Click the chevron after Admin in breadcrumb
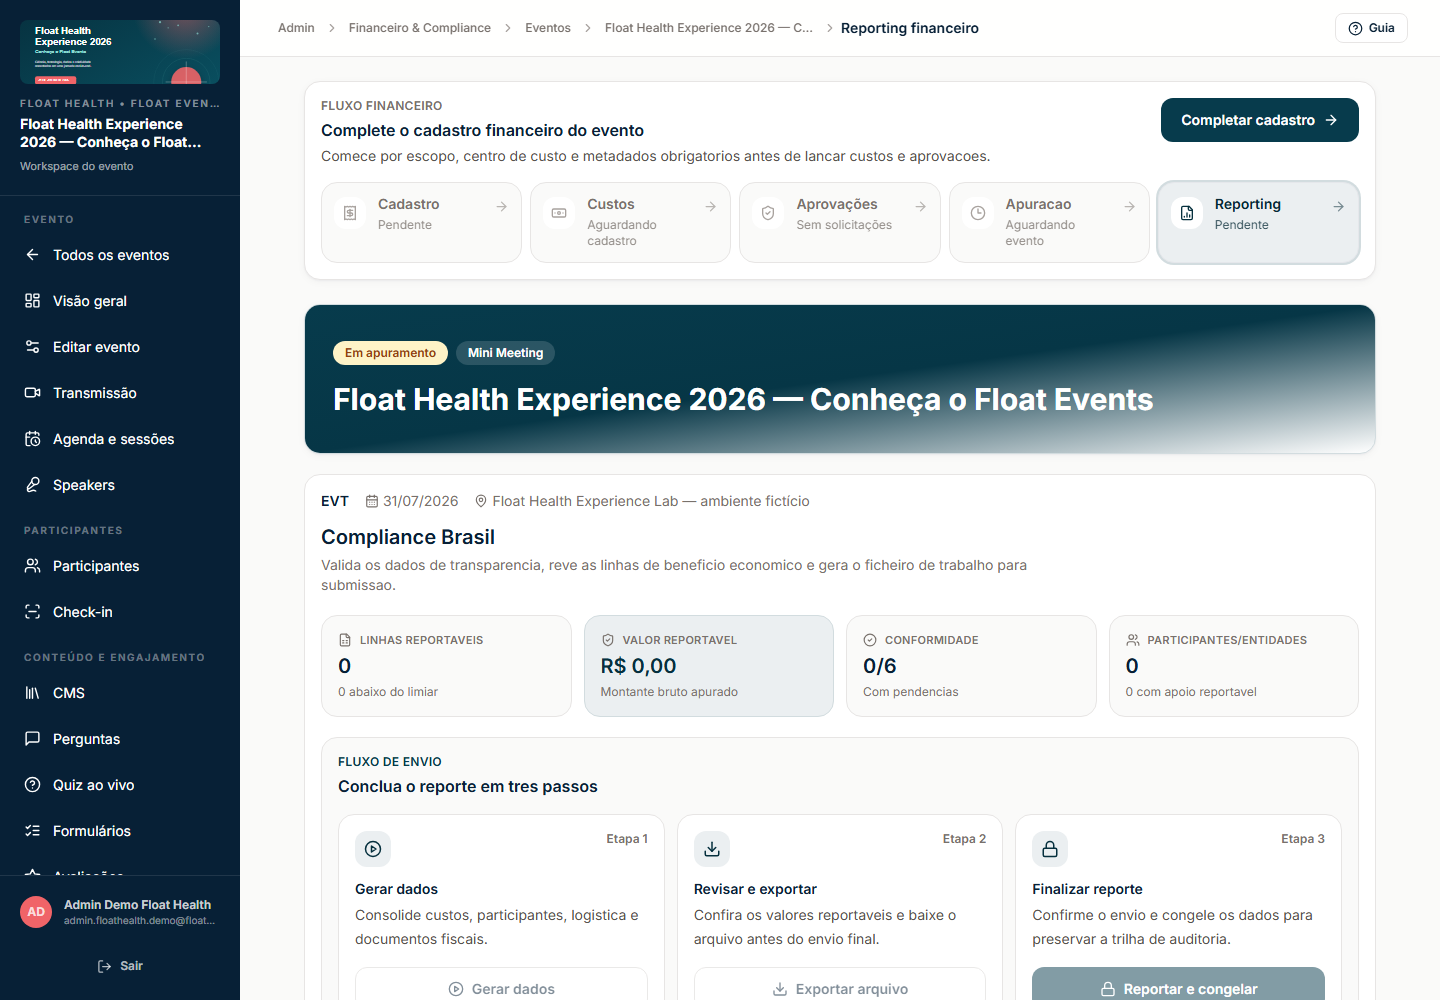The image size is (1440, 1000). 332,28
